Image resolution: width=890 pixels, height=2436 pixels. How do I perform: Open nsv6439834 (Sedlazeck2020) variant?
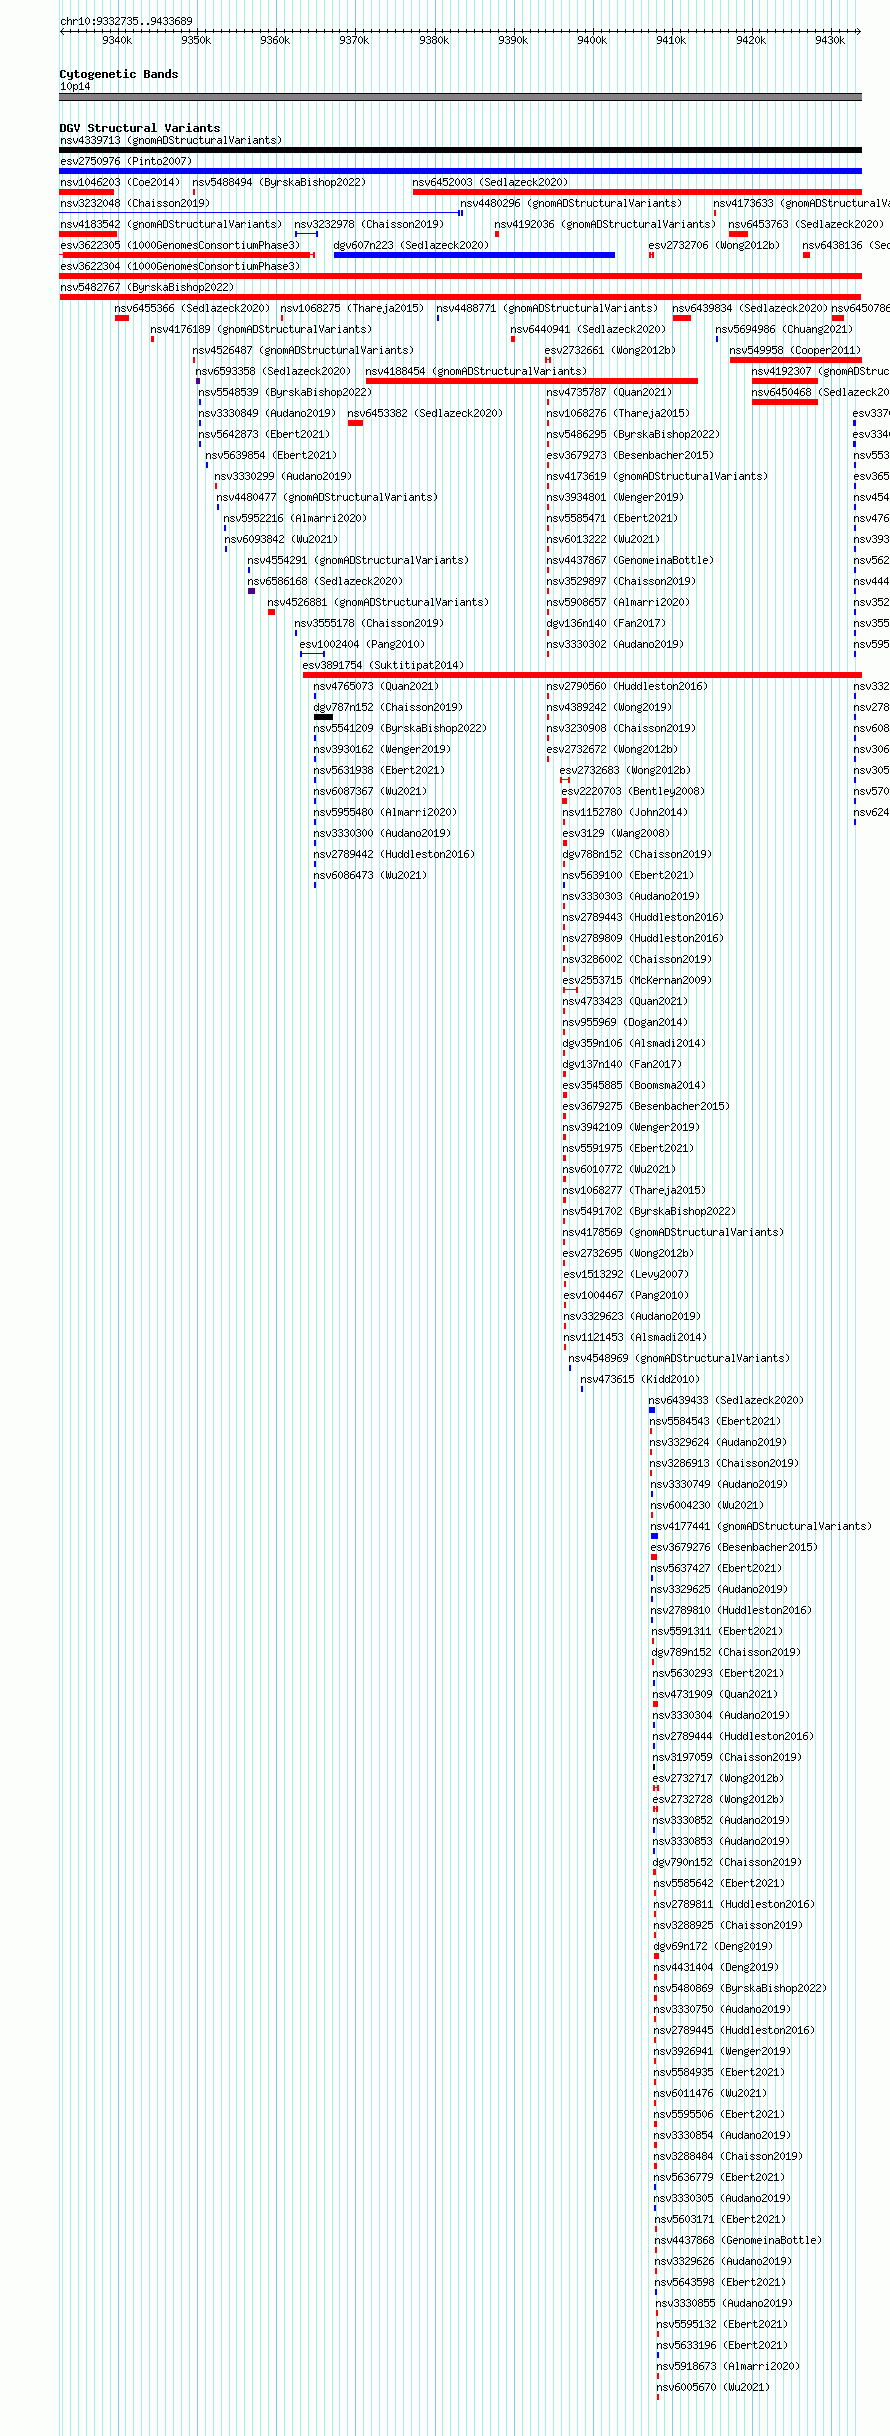pyautogui.click(x=750, y=308)
